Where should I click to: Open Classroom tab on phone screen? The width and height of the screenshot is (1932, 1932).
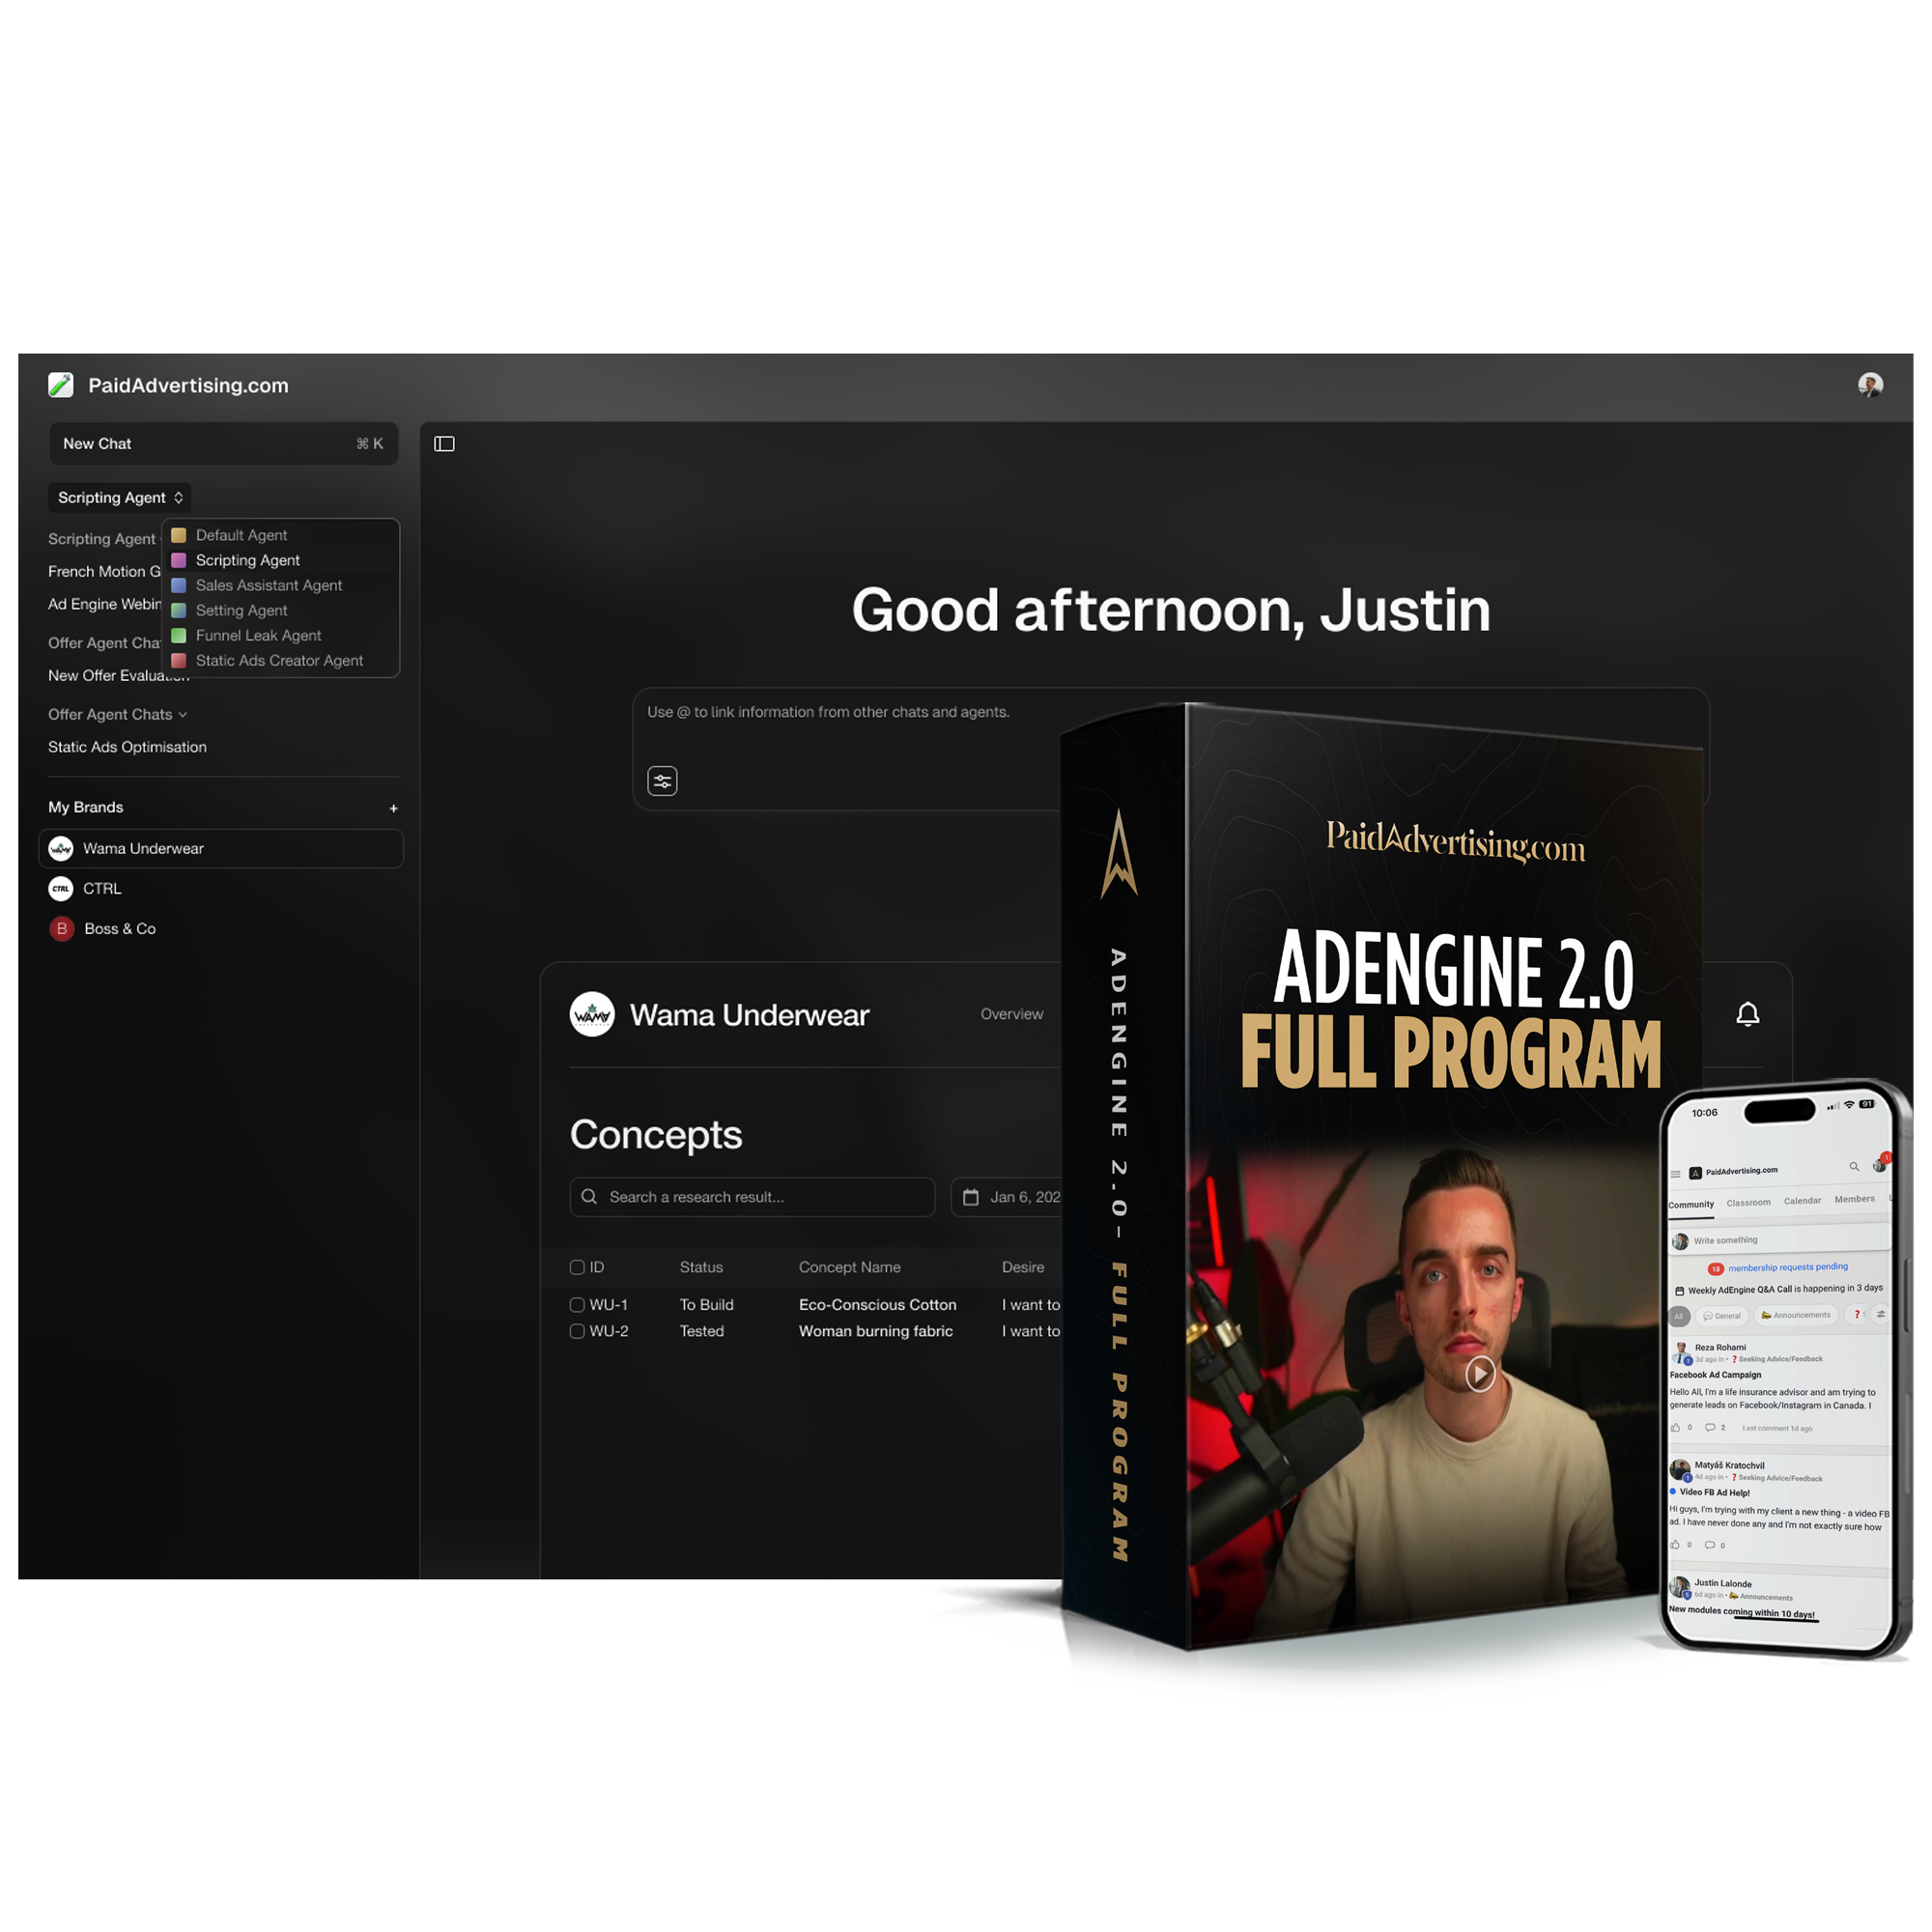pos(1748,1203)
